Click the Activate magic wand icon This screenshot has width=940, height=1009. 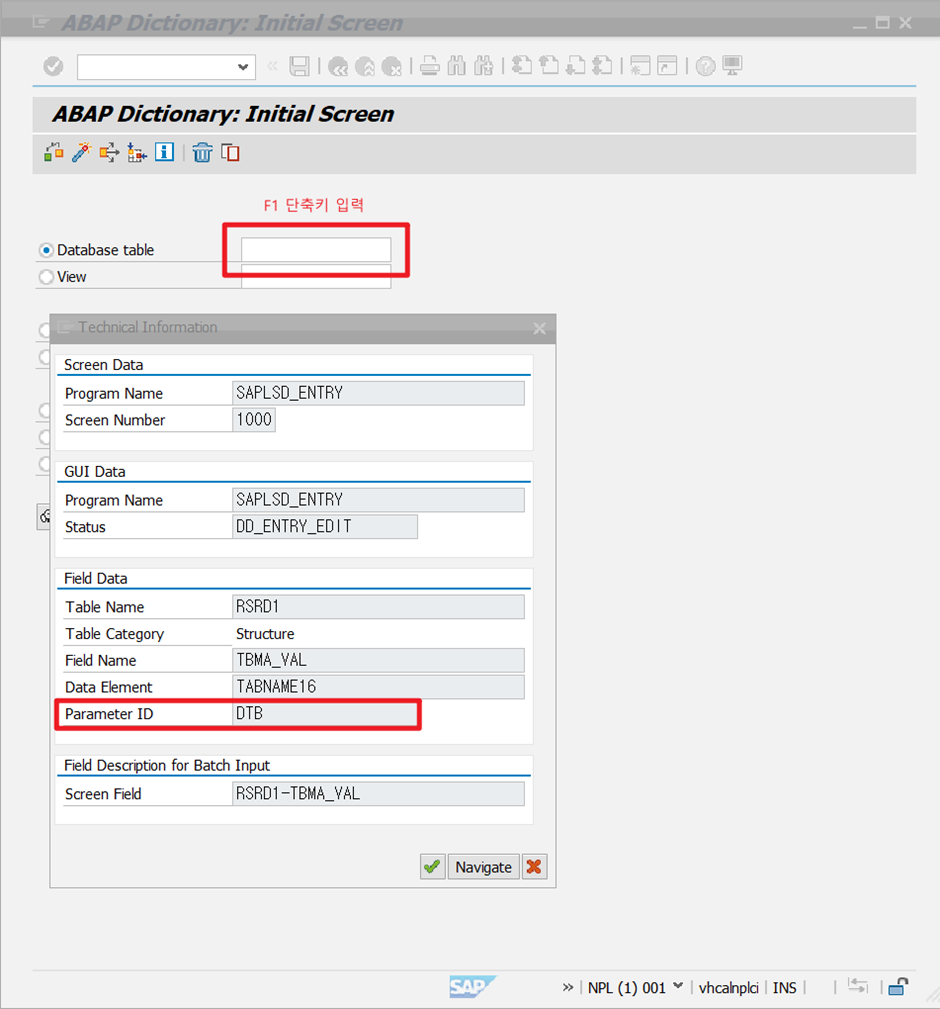point(82,153)
